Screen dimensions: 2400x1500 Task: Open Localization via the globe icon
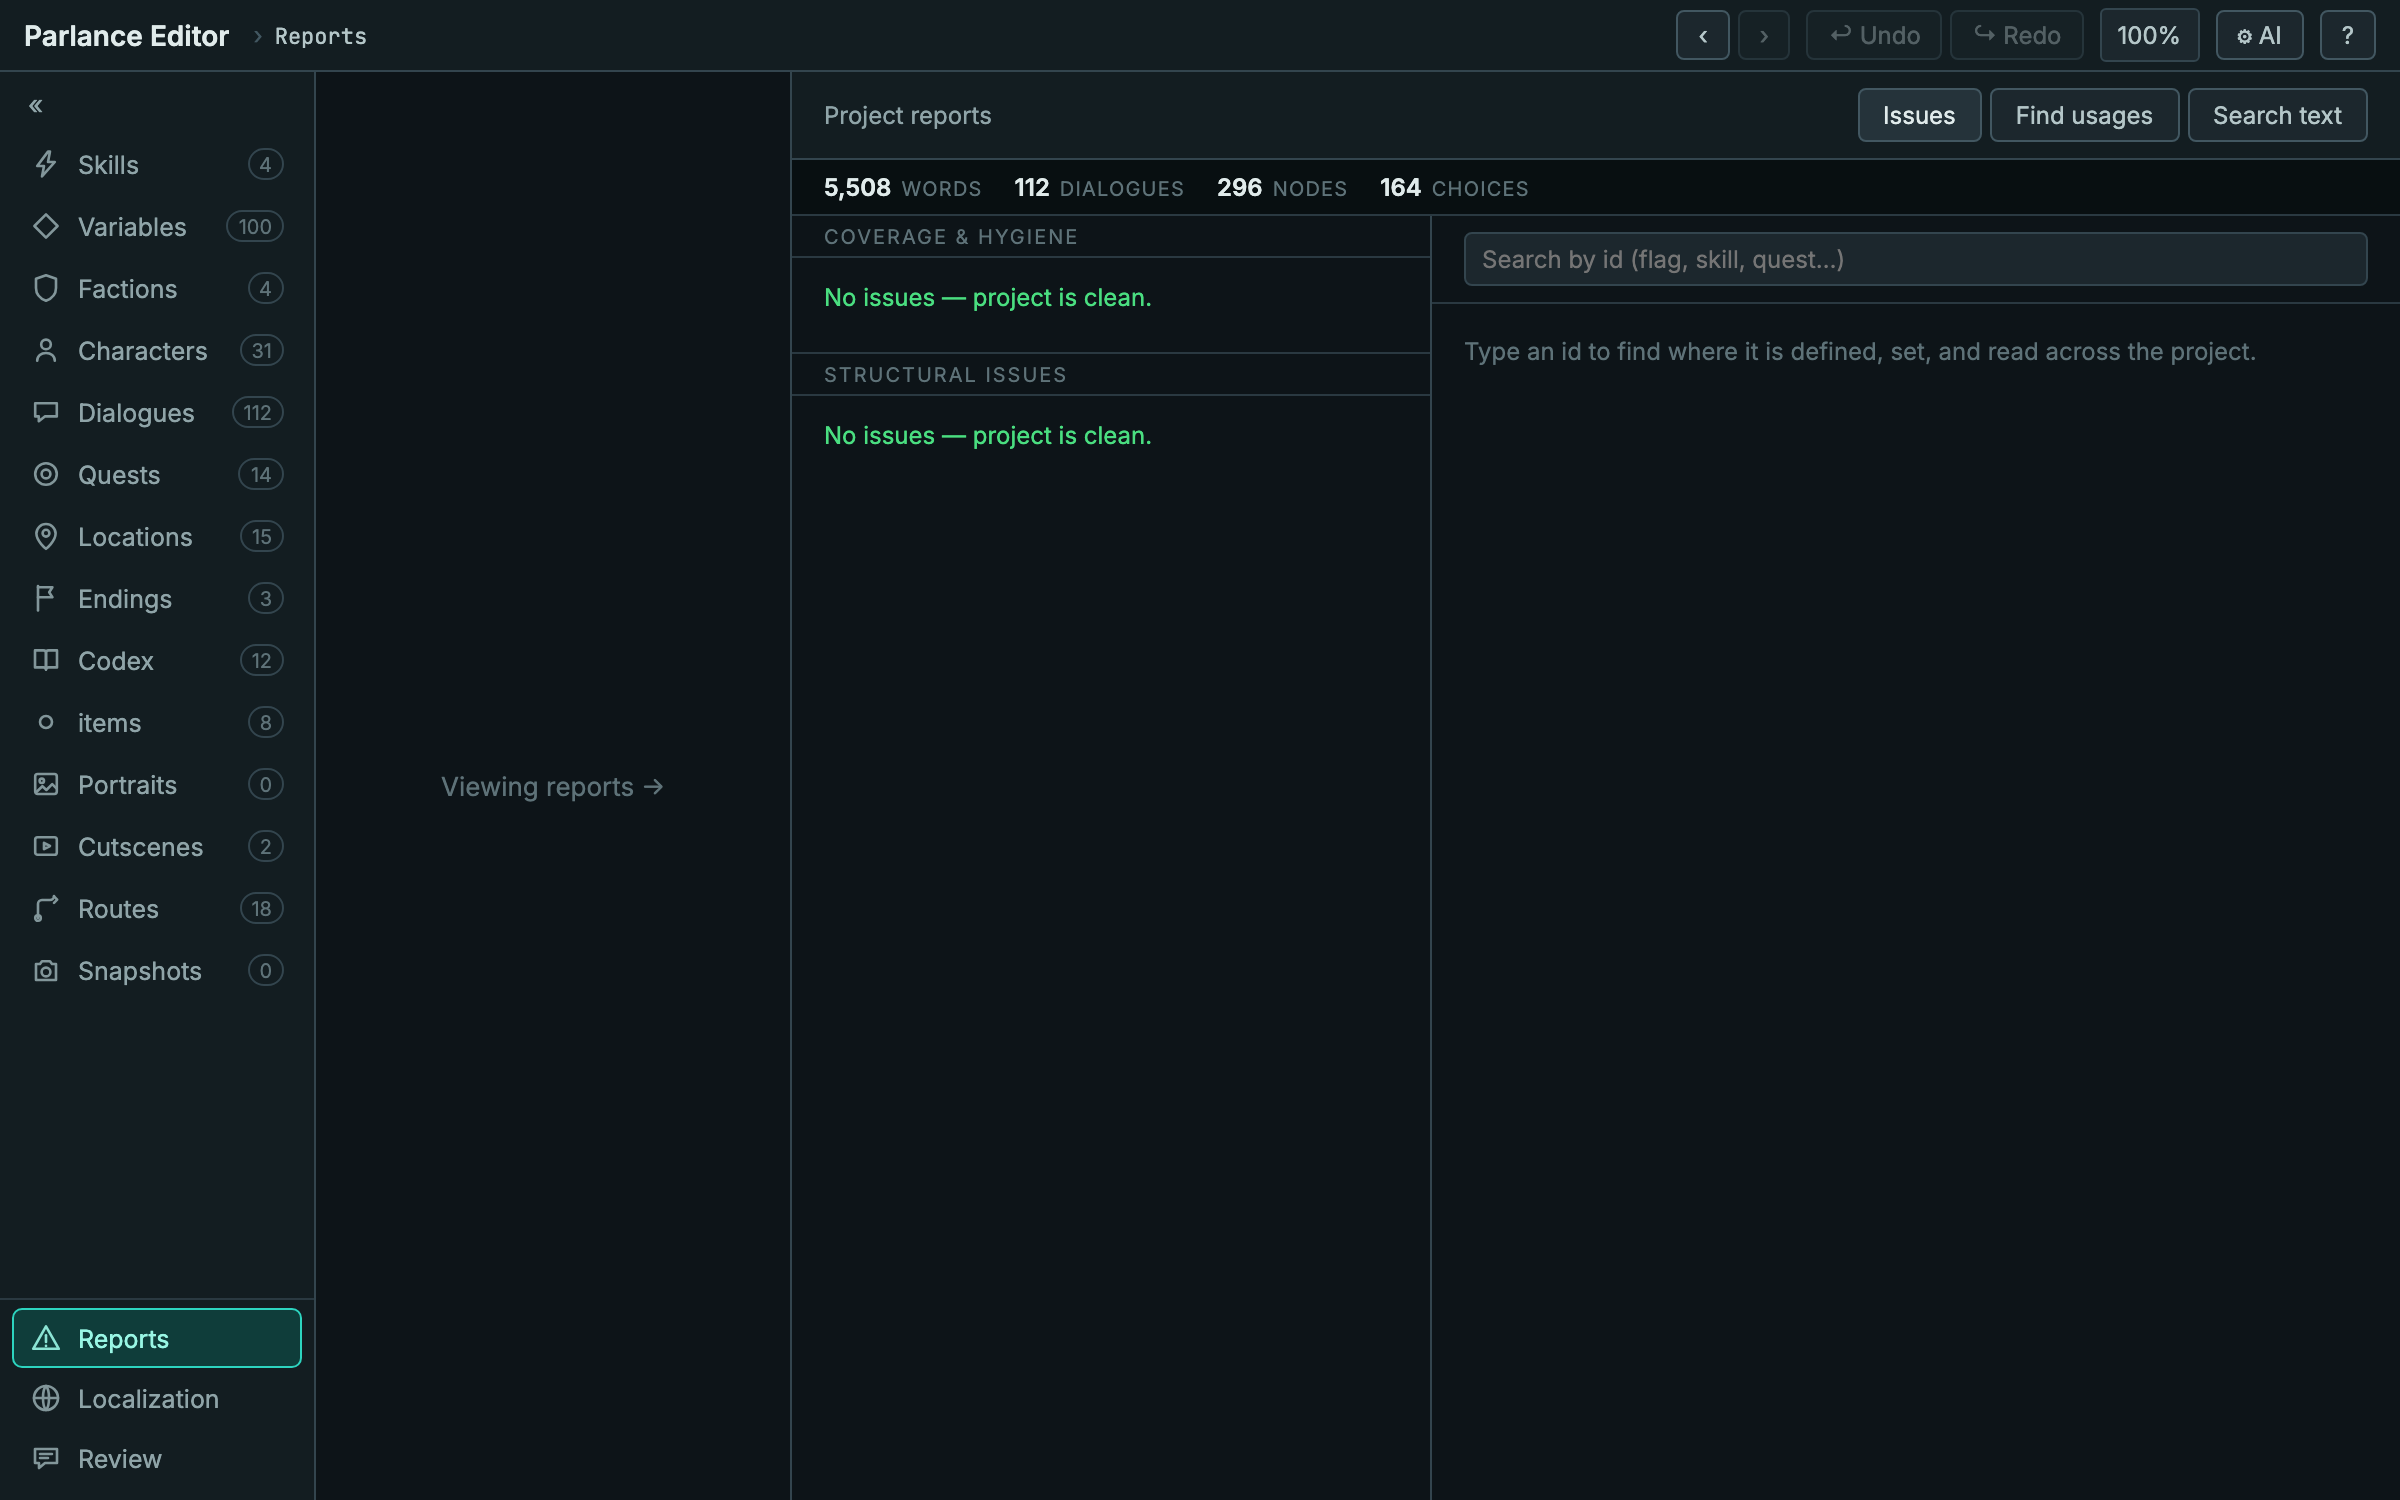coord(46,1398)
